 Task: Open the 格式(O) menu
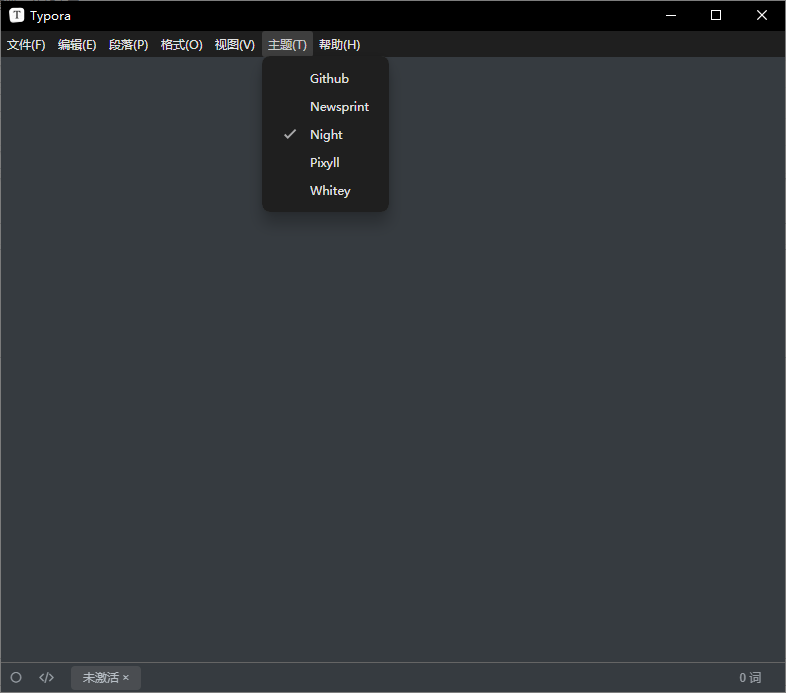pos(181,45)
